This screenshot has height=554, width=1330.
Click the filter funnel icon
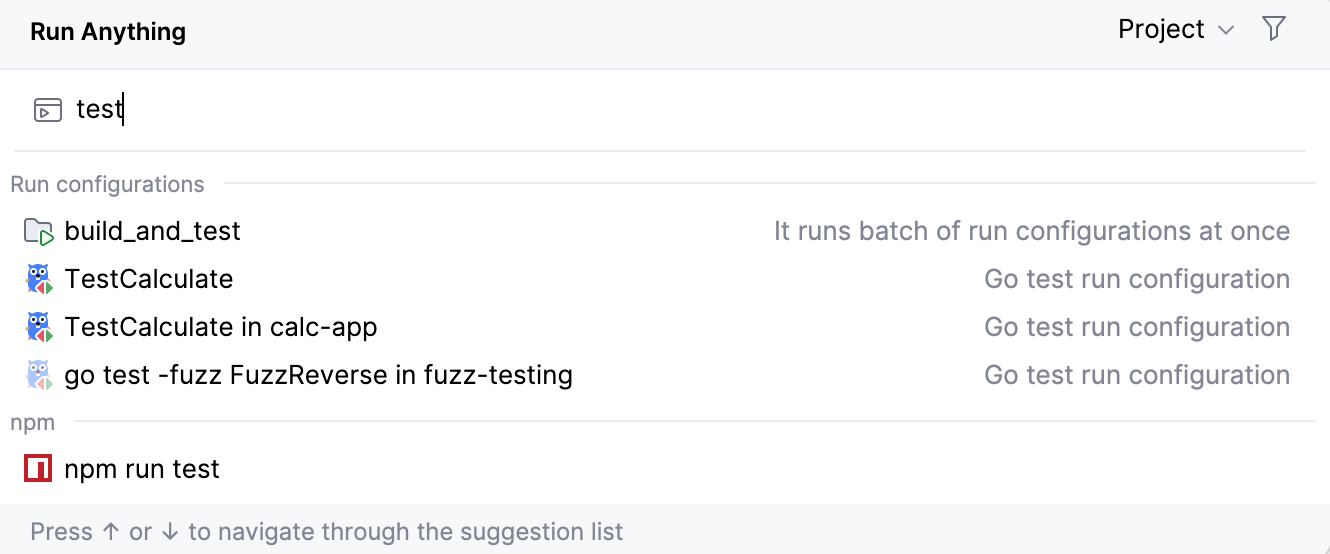(1273, 29)
